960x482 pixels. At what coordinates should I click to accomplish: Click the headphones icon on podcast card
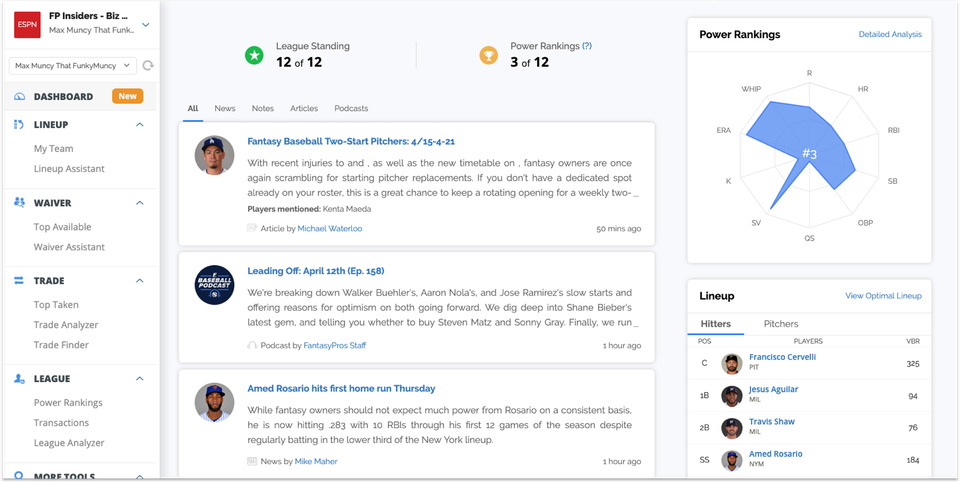(252, 345)
